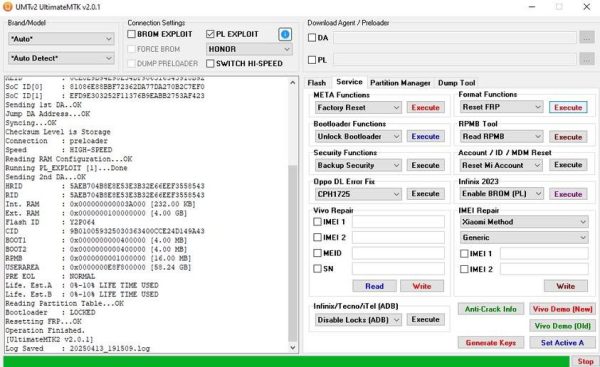The width and height of the screenshot is (600, 367).
Task: Open the Backup Security dropdown
Action: [358, 165]
